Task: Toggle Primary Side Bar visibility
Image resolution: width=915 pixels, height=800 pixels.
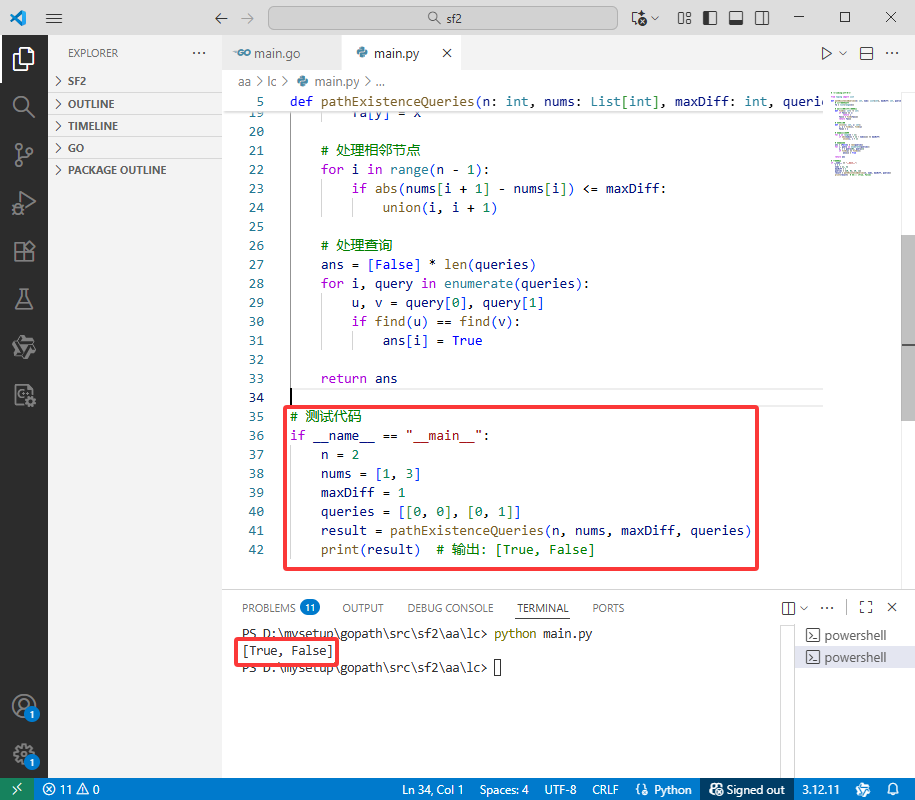Action: click(710, 18)
